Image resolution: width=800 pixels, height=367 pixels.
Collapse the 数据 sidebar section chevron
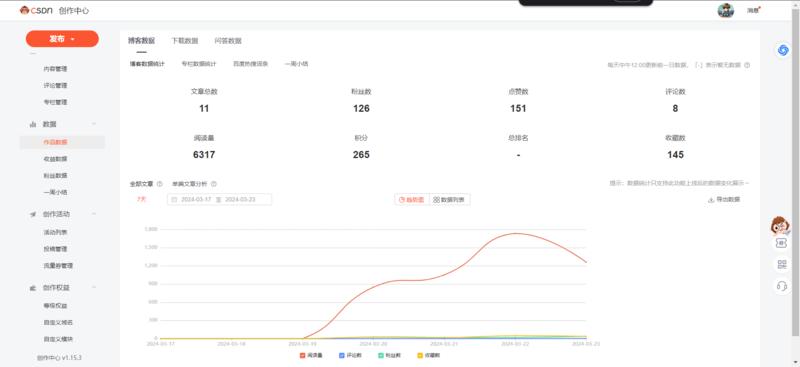click(94, 124)
